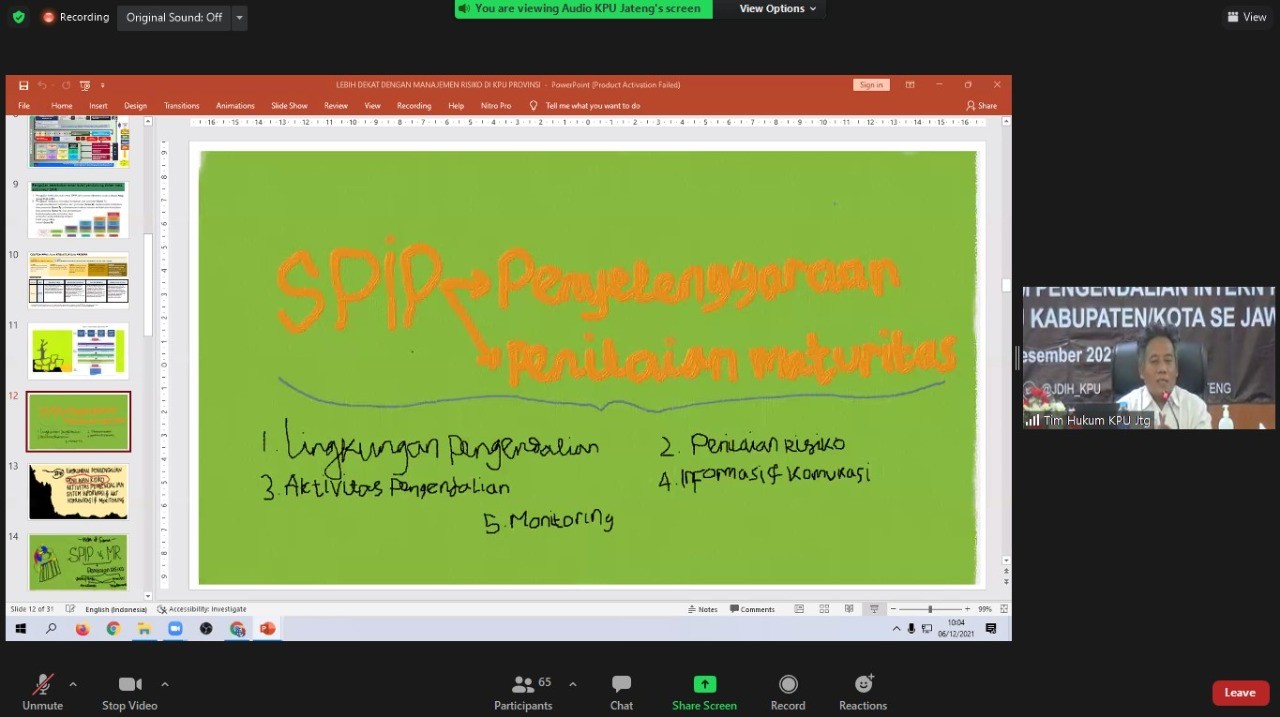Open the Slide Show ribbon tab

[289, 106]
